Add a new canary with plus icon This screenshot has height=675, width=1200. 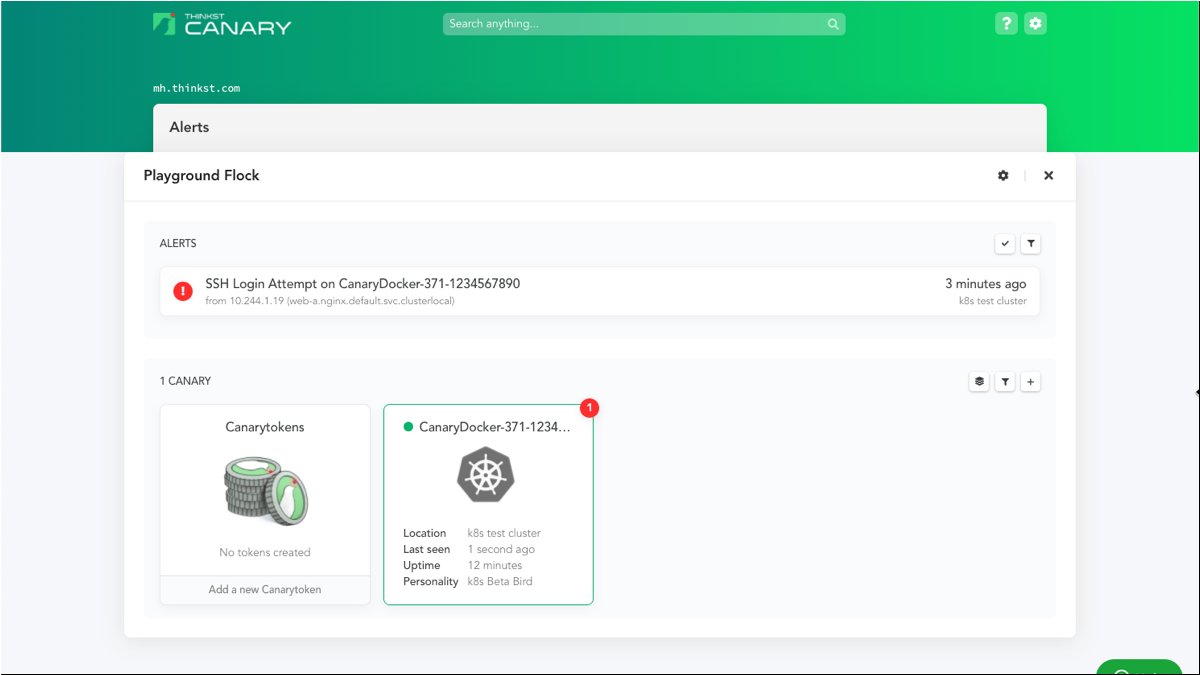[1031, 381]
